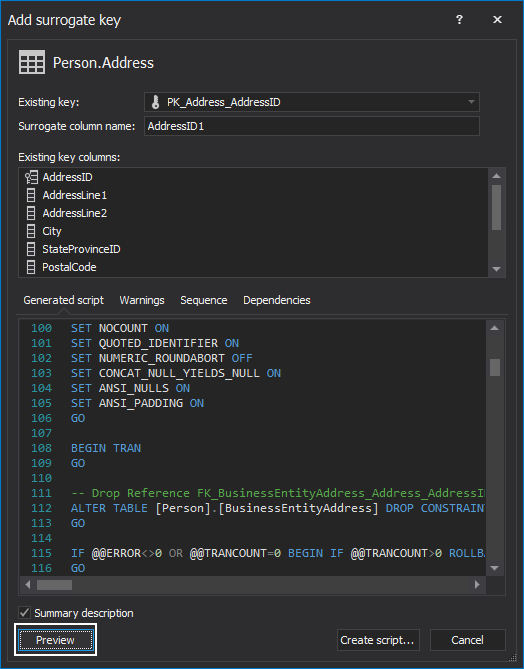Click the script pane scroll-right arrow
Image resolution: width=524 pixels, height=669 pixels.
coord(477,585)
